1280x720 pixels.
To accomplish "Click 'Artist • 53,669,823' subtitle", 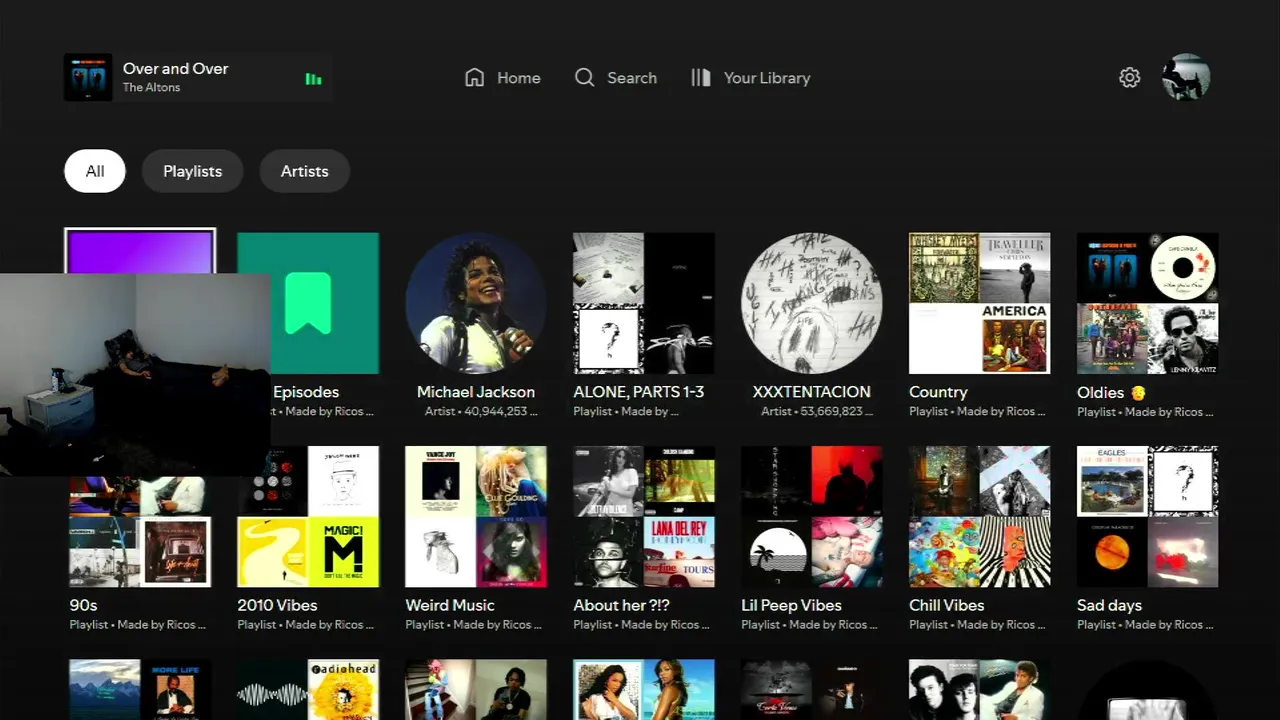I will coord(818,411).
